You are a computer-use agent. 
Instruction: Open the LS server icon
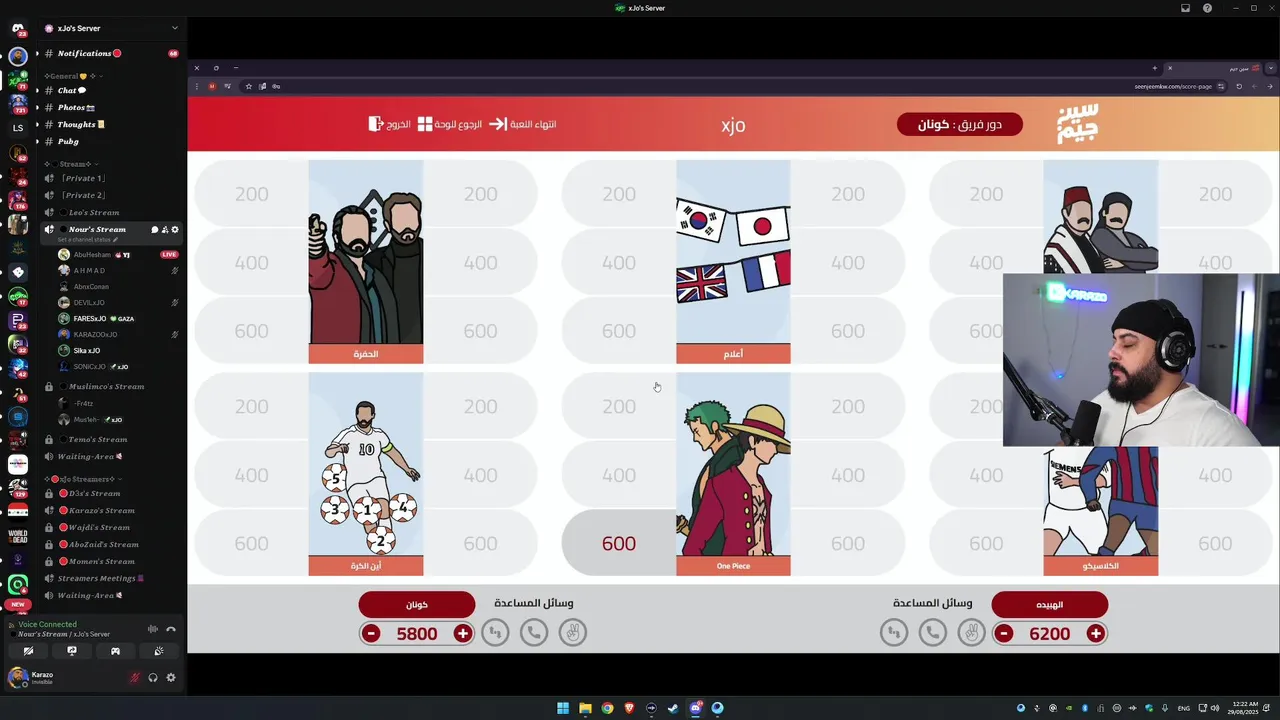(x=18, y=128)
